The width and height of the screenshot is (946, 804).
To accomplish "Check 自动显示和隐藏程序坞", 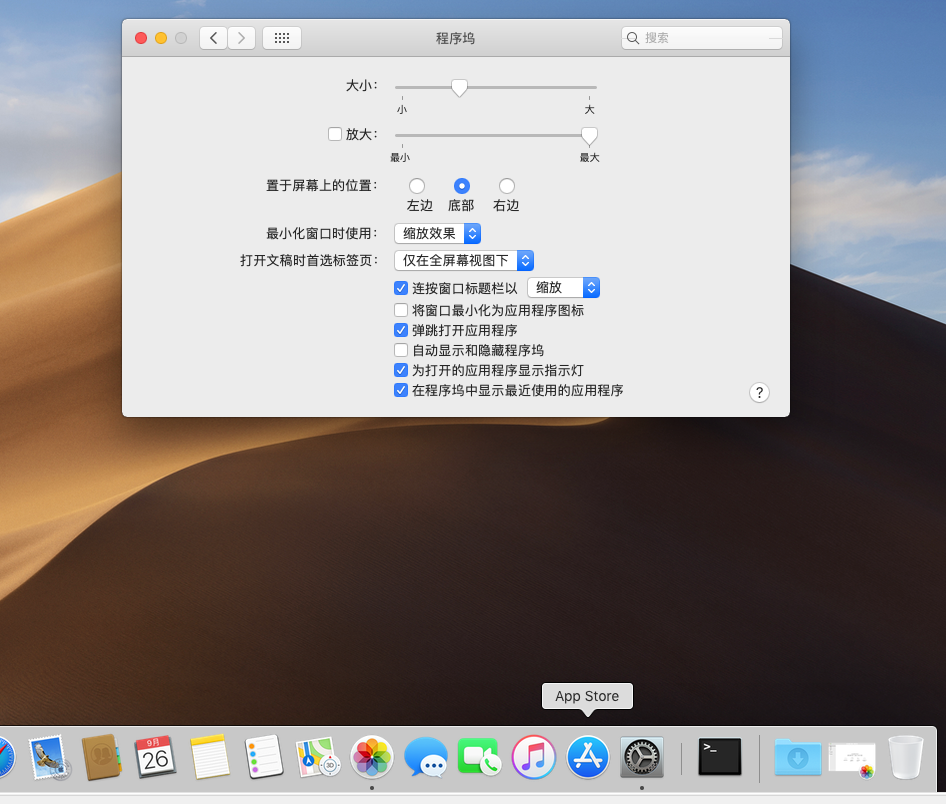I will click(401, 350).
